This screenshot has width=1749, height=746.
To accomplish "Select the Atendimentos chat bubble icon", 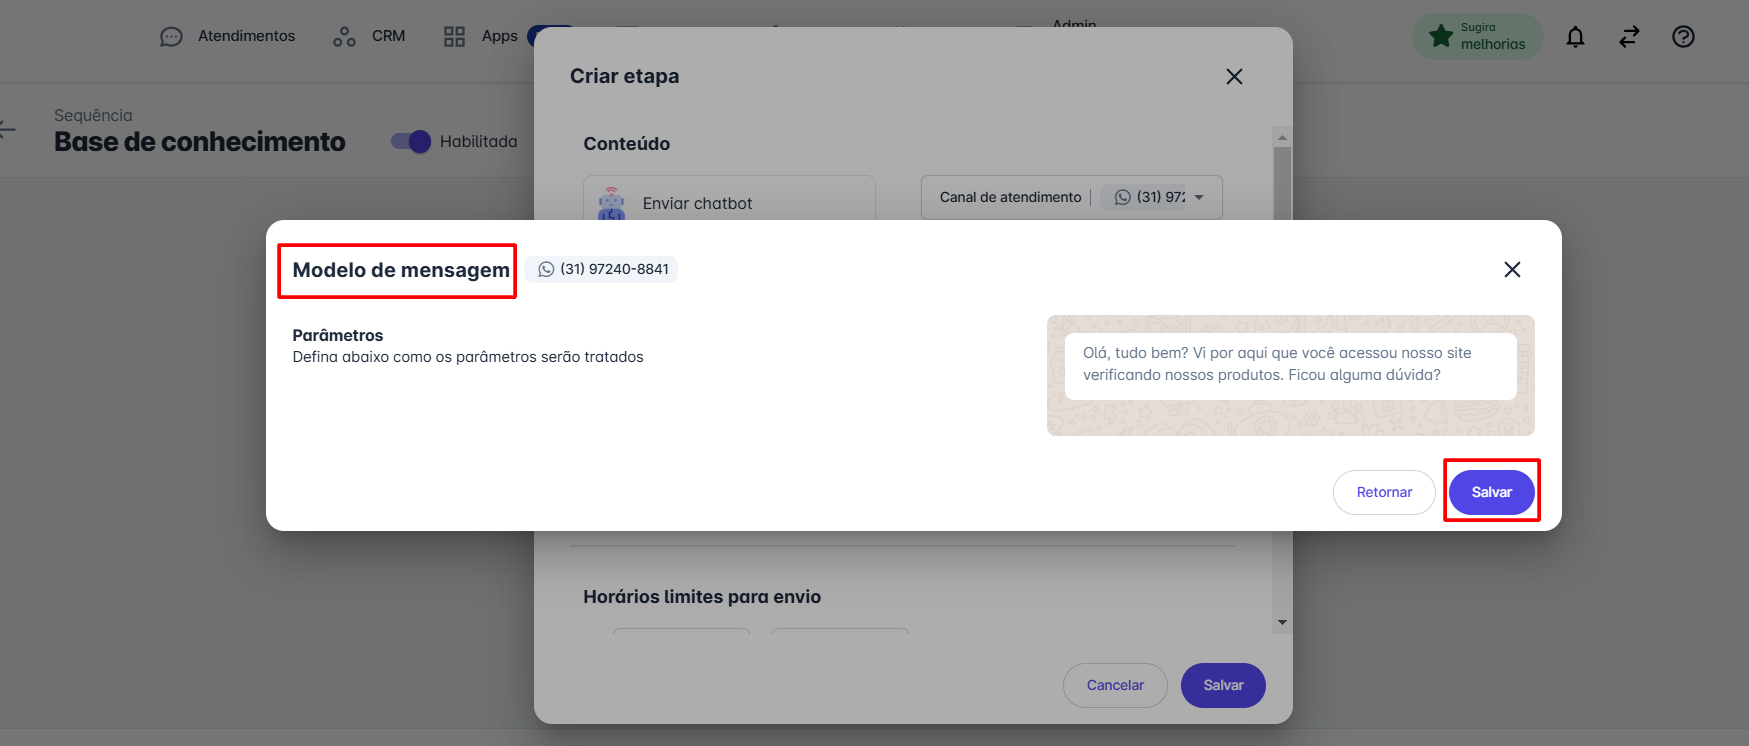I will coord(171,36).
